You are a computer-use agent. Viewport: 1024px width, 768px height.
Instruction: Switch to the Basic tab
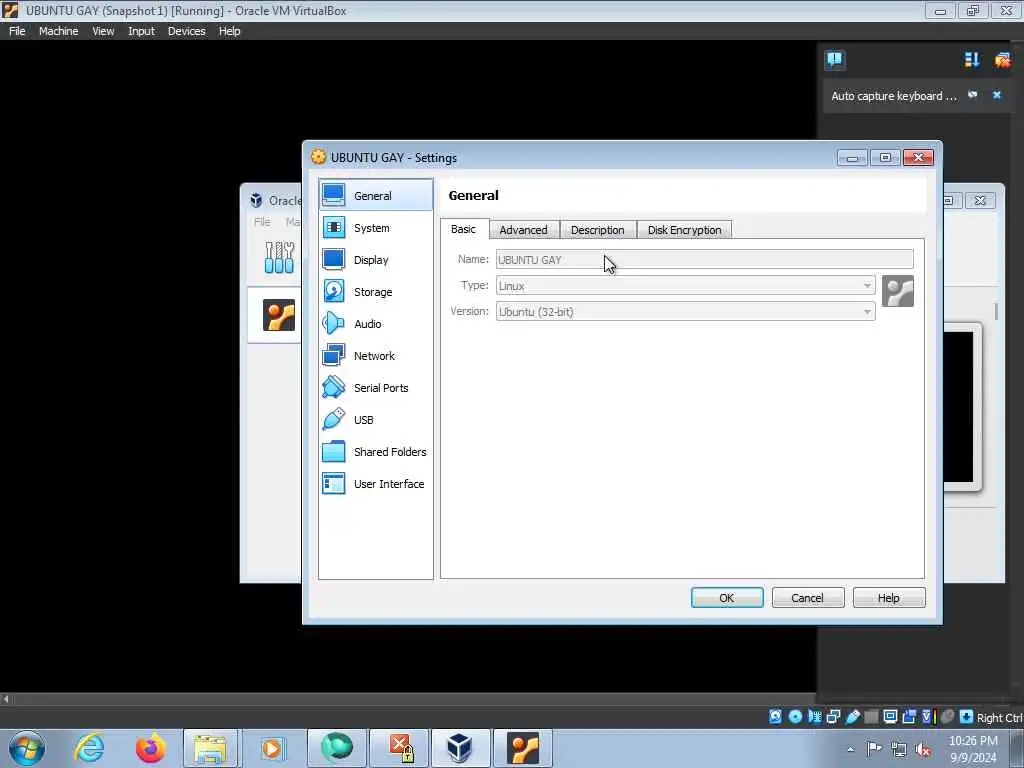464,229
